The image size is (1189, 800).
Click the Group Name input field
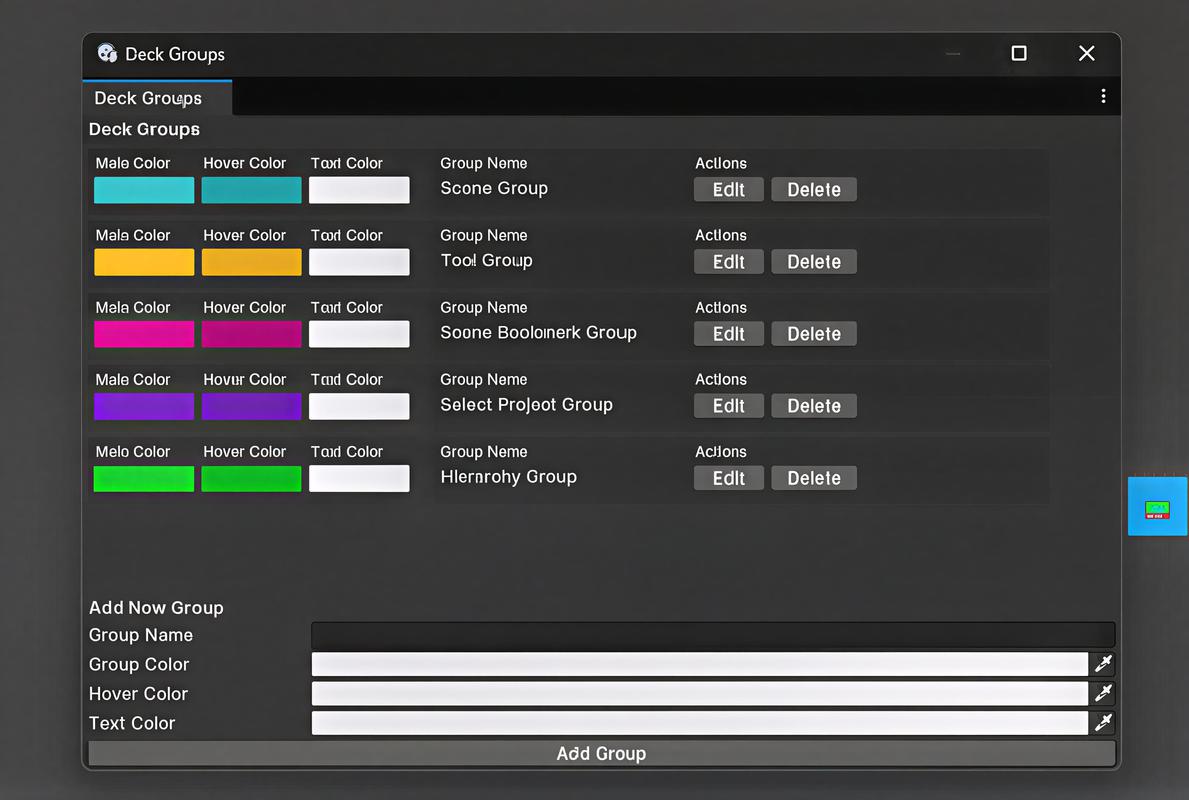[x=712, y=634]
